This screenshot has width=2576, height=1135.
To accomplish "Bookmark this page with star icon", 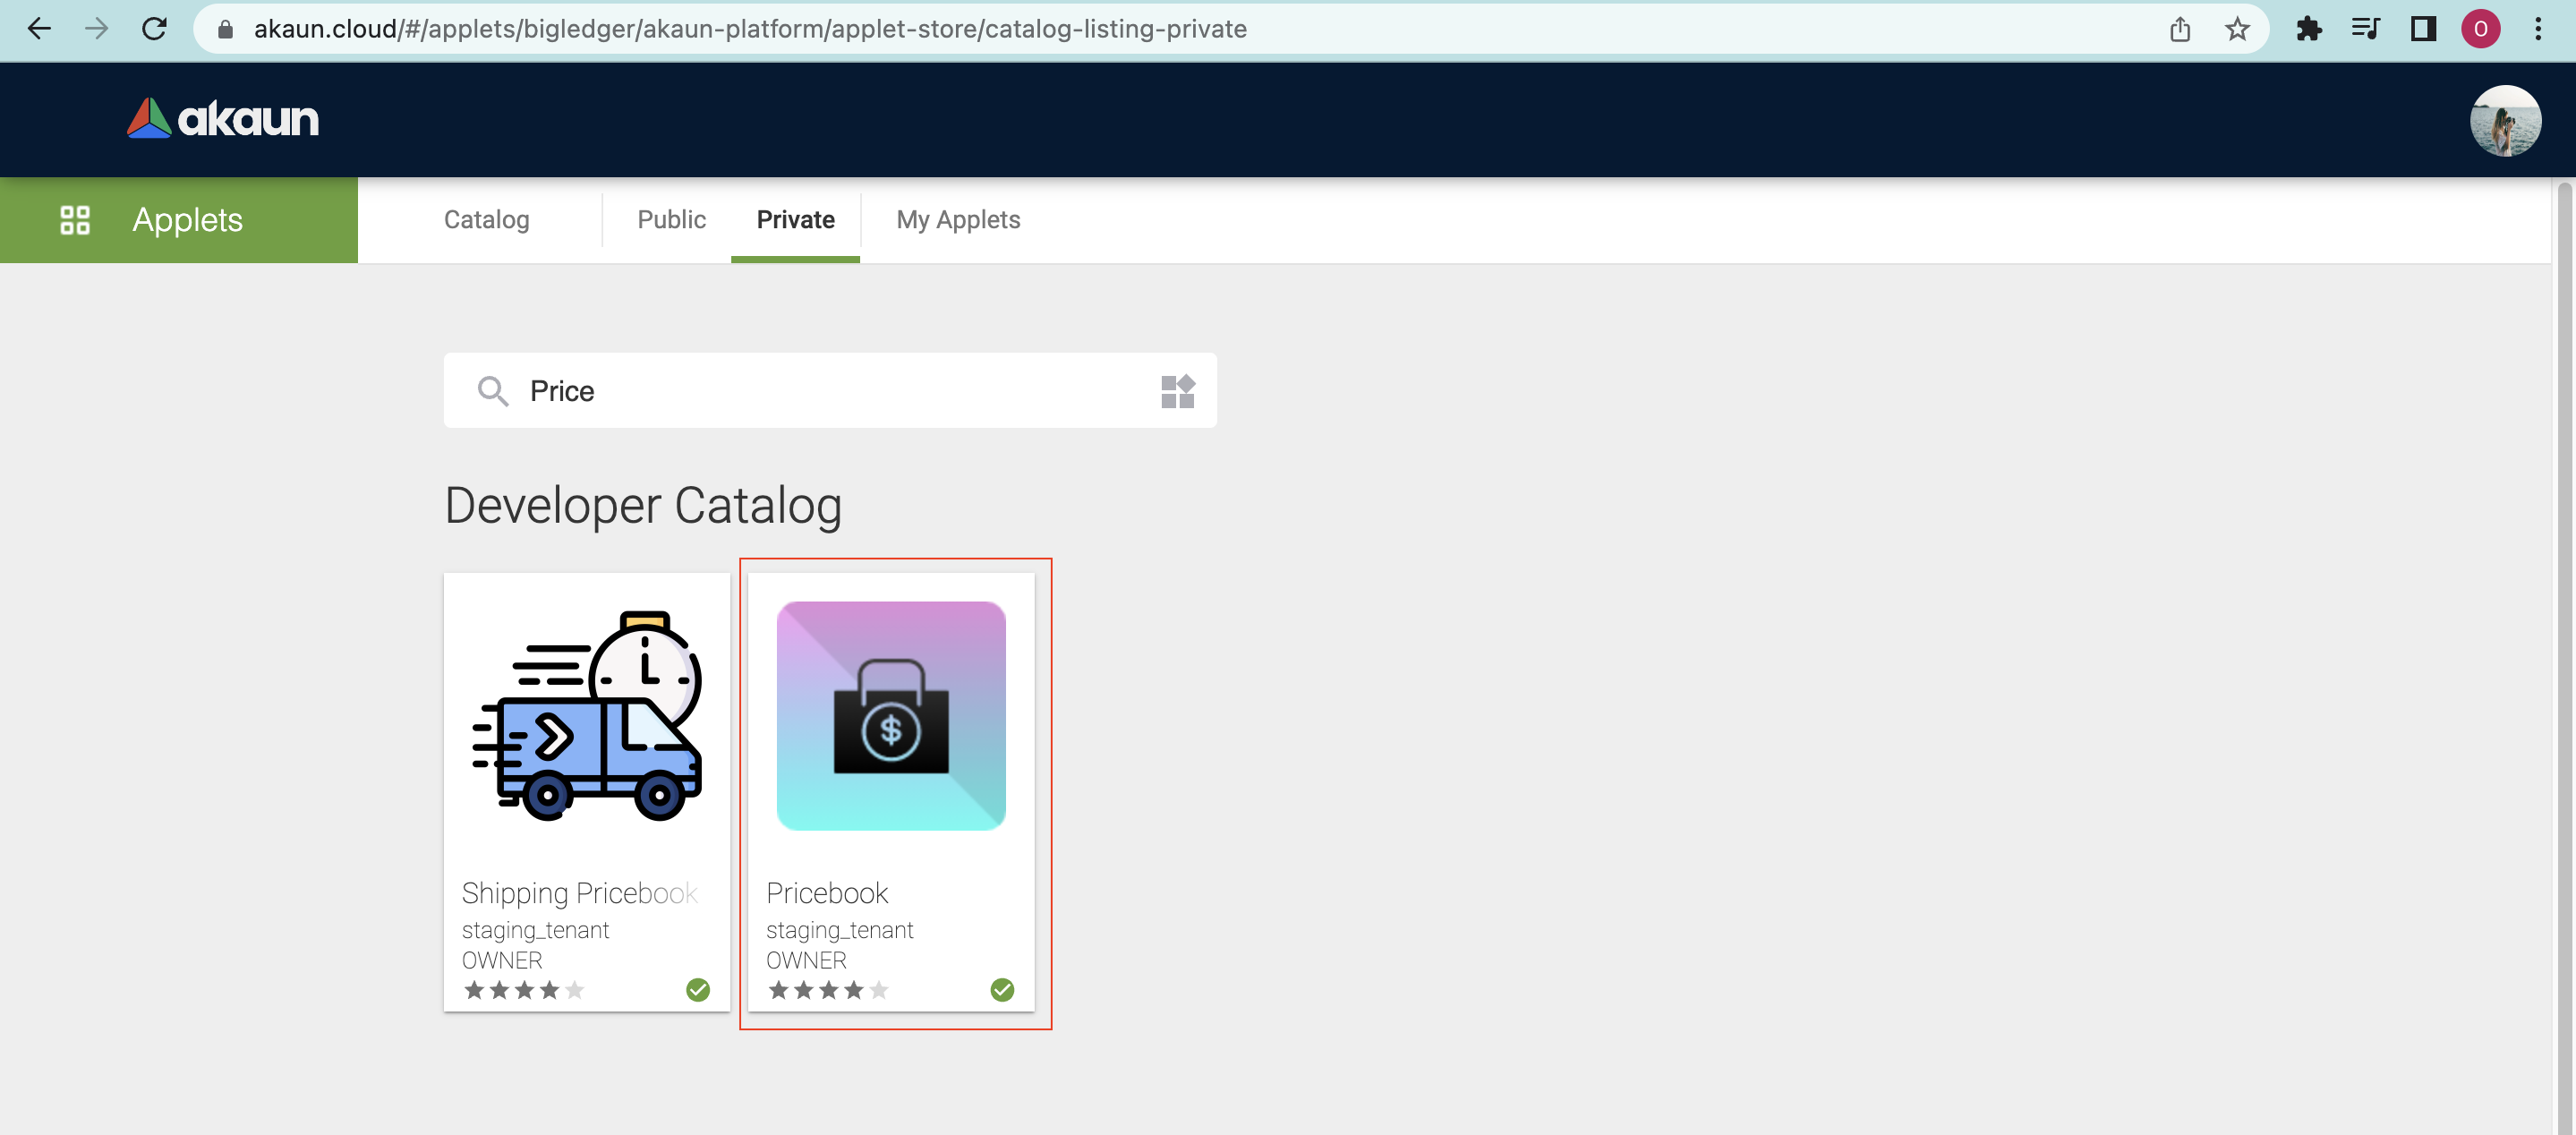I will (x=2236, y=29).
